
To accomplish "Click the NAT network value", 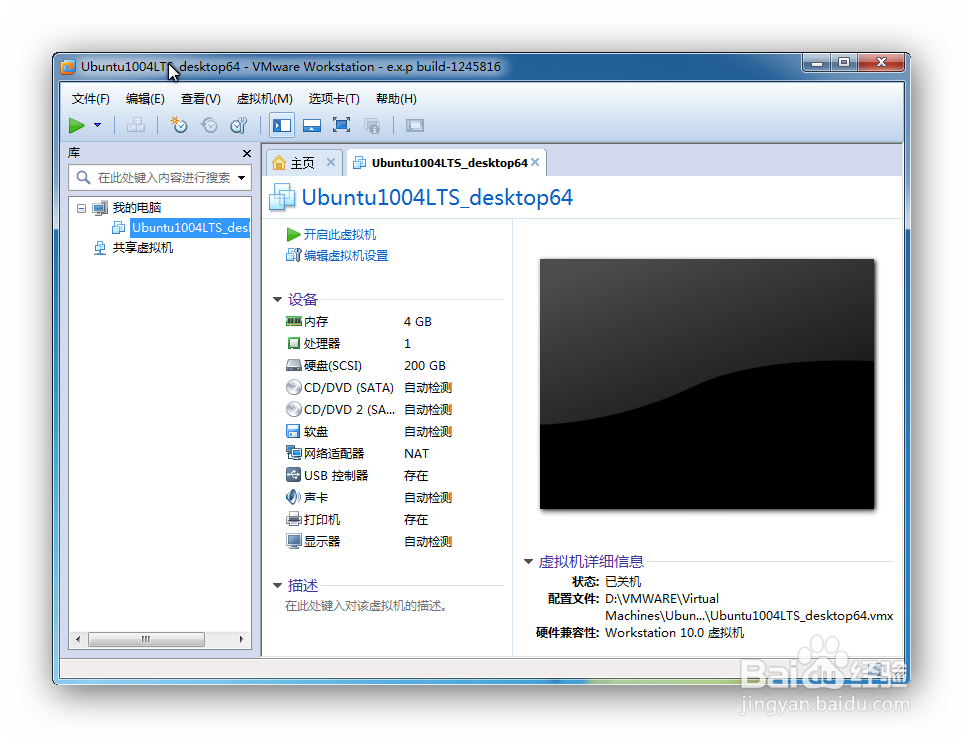I will coord(416,454).
